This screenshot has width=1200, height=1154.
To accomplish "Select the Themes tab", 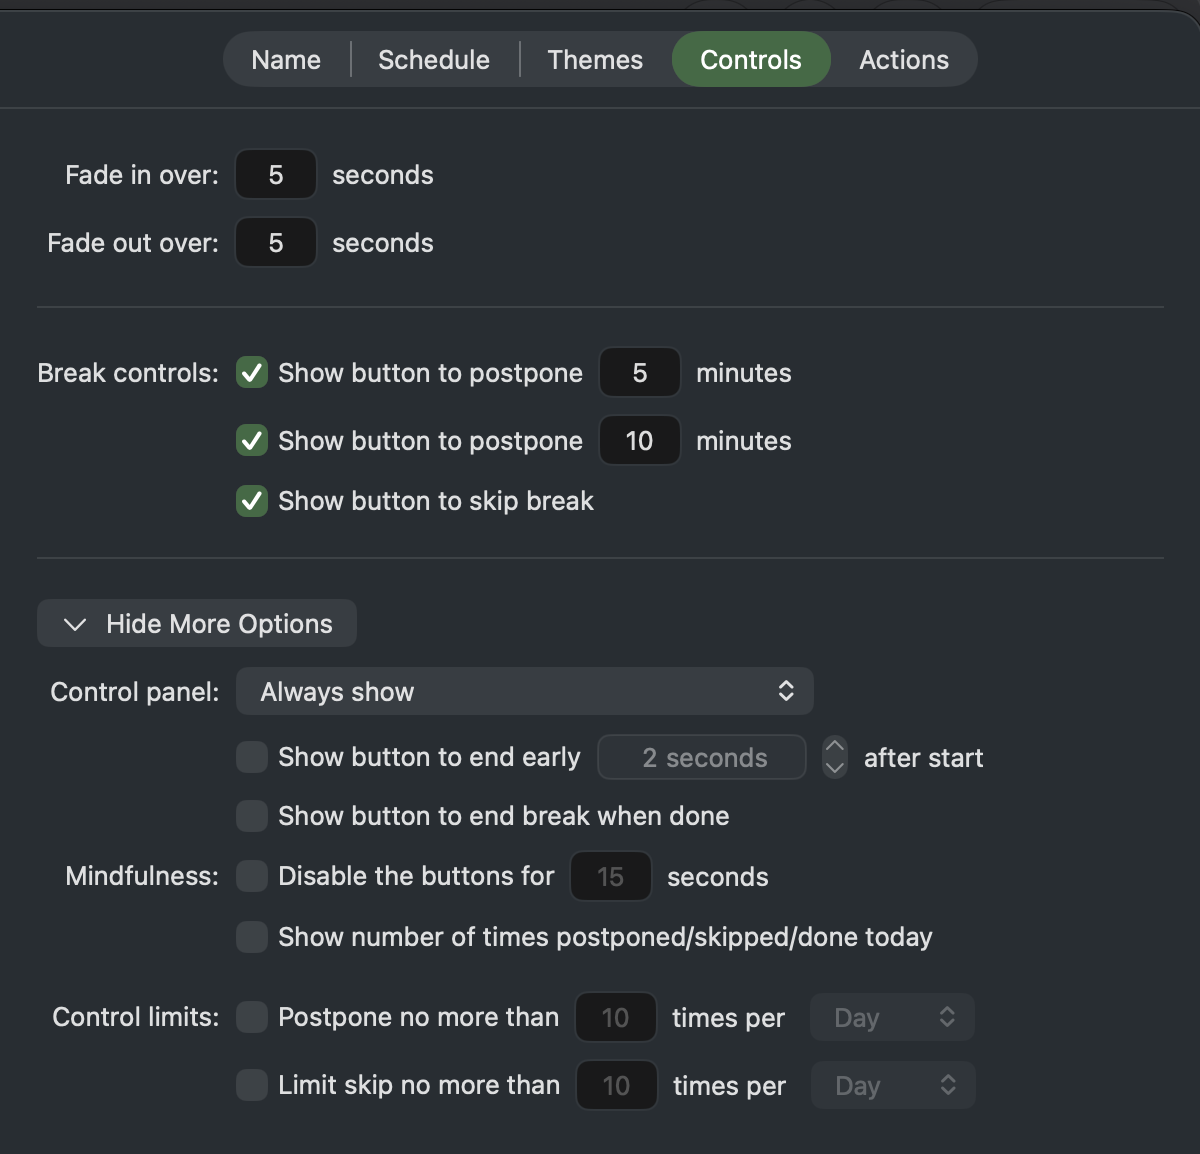I will [595, 60].
